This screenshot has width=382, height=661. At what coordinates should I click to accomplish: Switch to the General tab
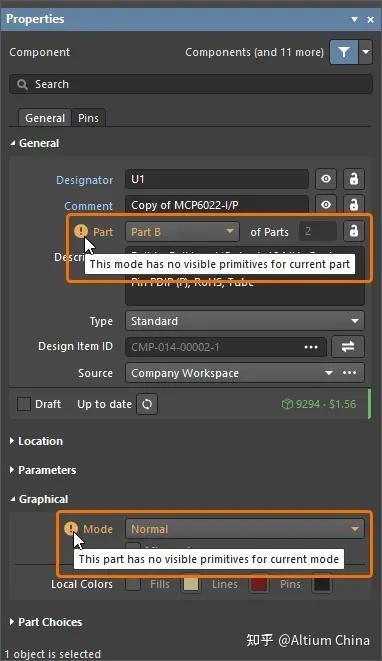tap(45, 118)
